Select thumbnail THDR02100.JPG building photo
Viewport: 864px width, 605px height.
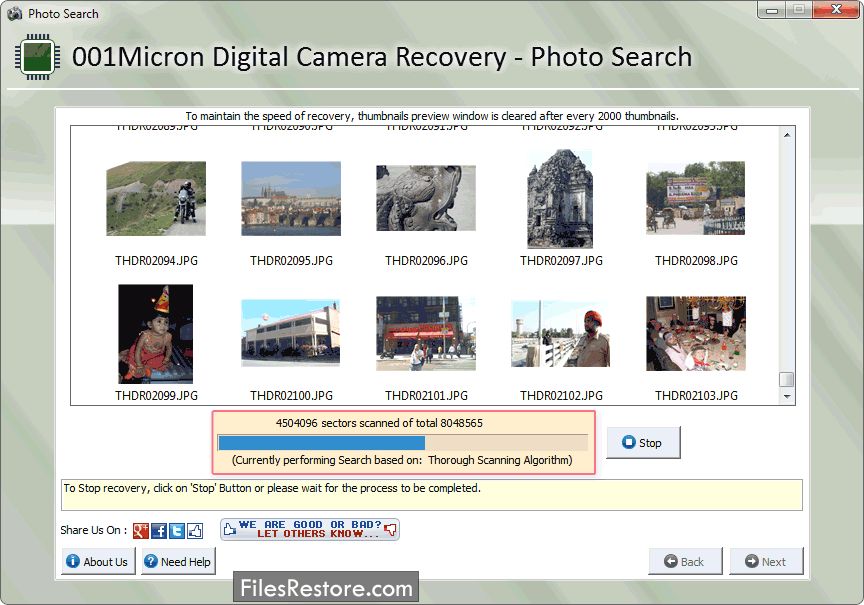click(x=290, y=333)
